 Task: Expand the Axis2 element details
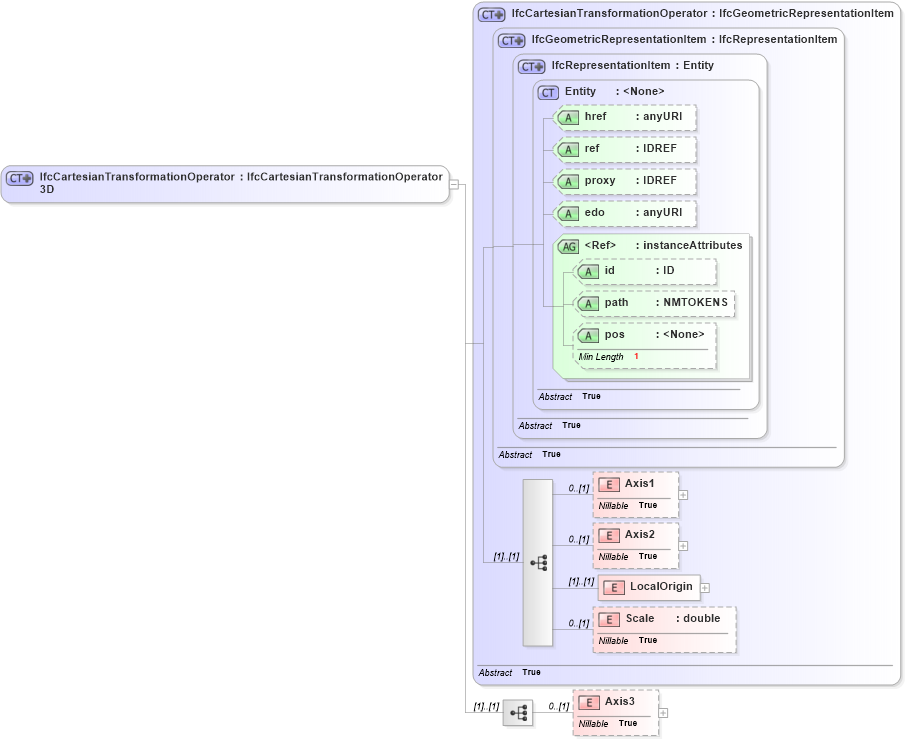[682, 545]
